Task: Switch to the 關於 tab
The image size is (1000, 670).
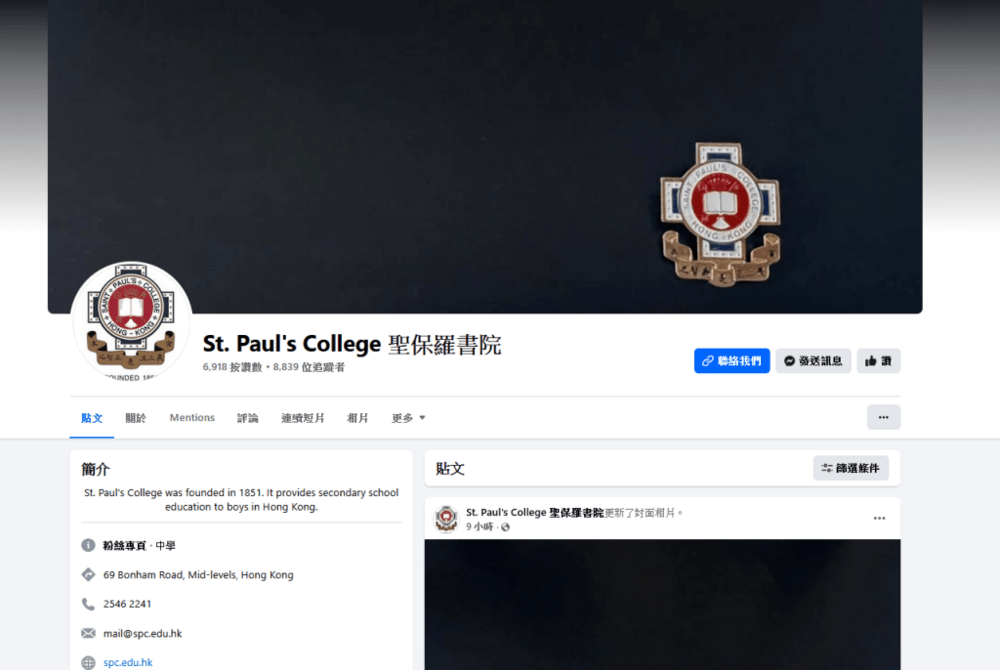Action: pos(135,418)
